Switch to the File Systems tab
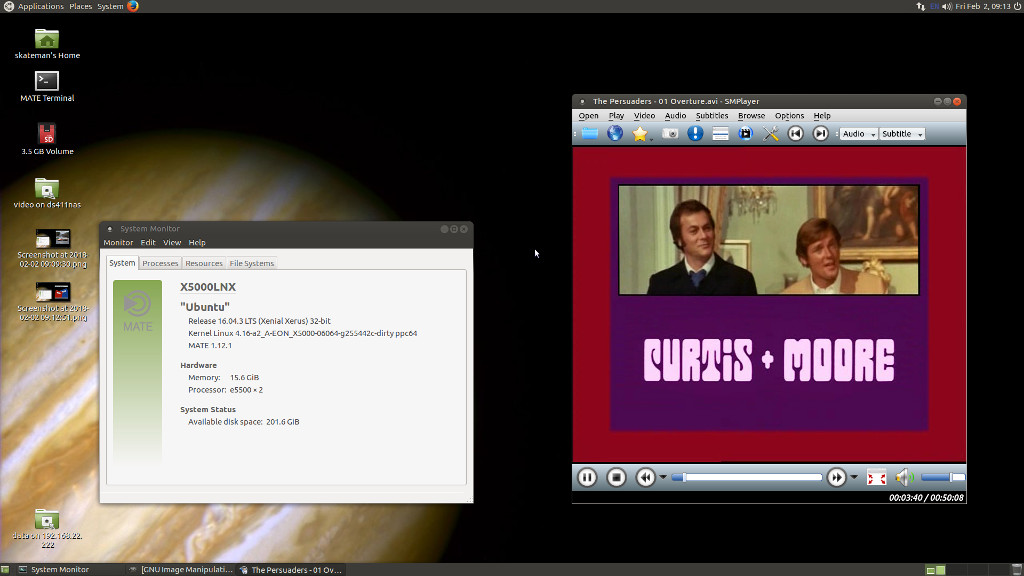1024x576 pixels. tap(251, 263)
